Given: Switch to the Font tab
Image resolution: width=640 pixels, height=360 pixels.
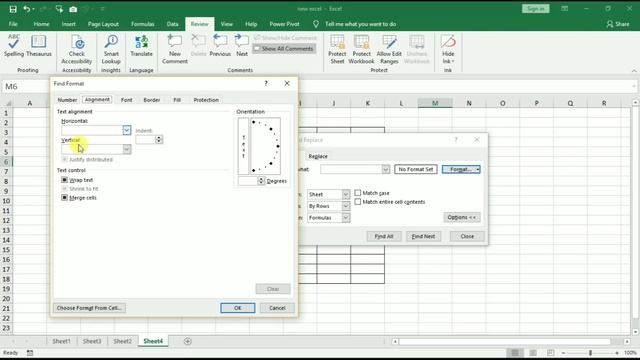Looking at the screenshot, I should point(127,100).
